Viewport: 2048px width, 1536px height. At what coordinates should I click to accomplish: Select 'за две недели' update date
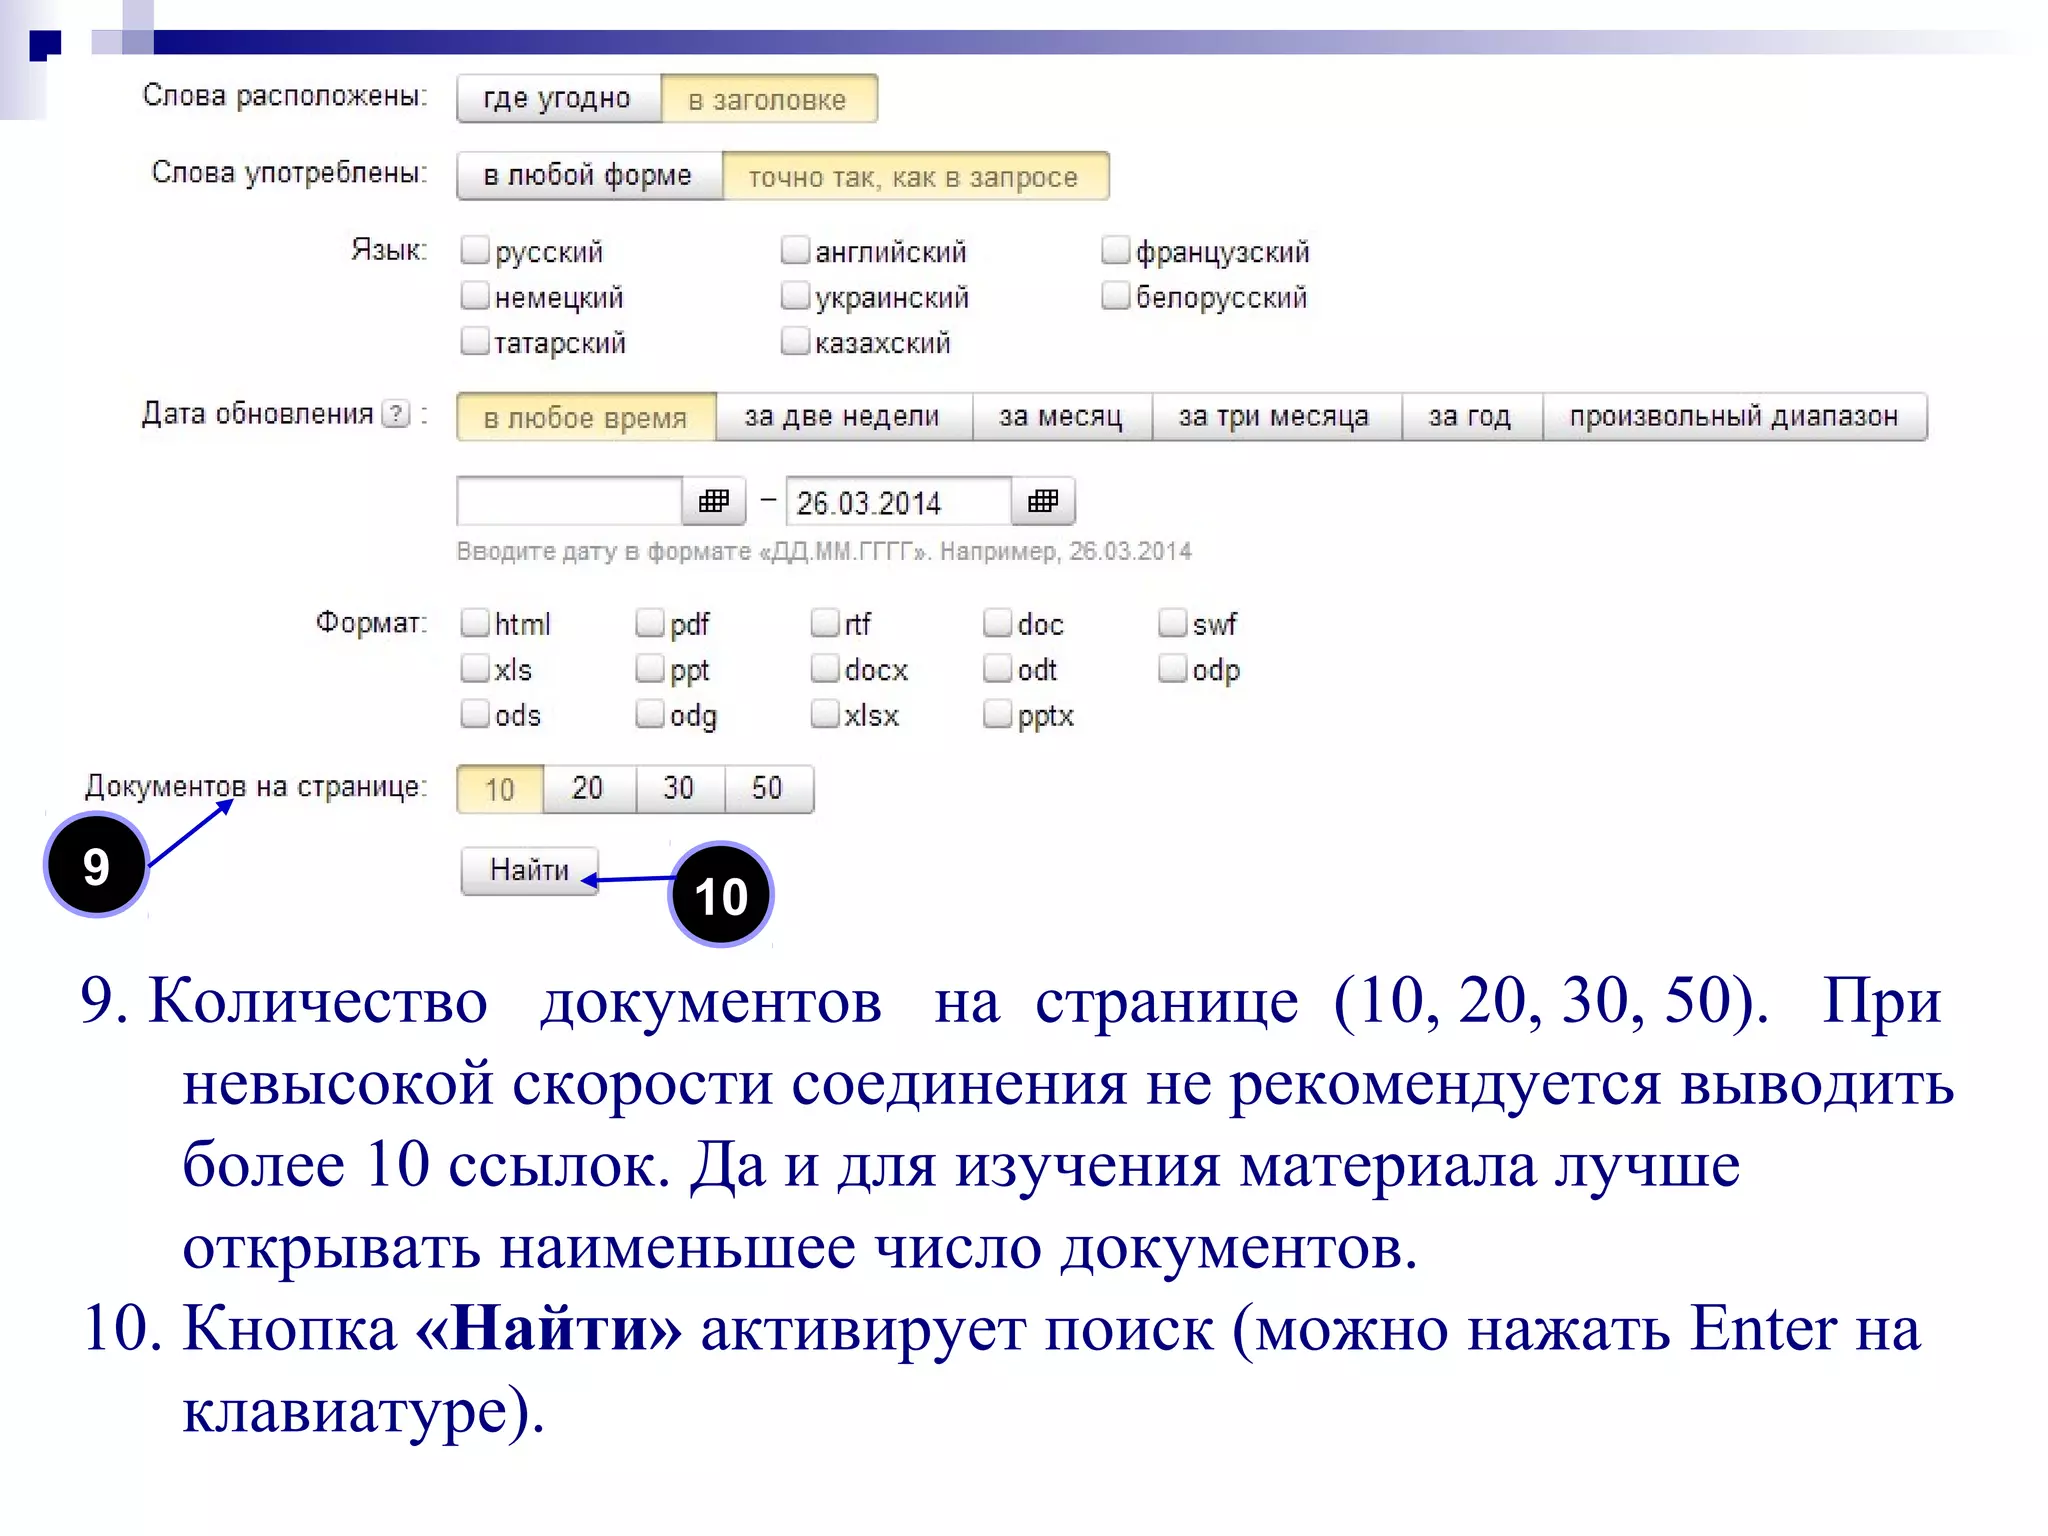(843, 417)
